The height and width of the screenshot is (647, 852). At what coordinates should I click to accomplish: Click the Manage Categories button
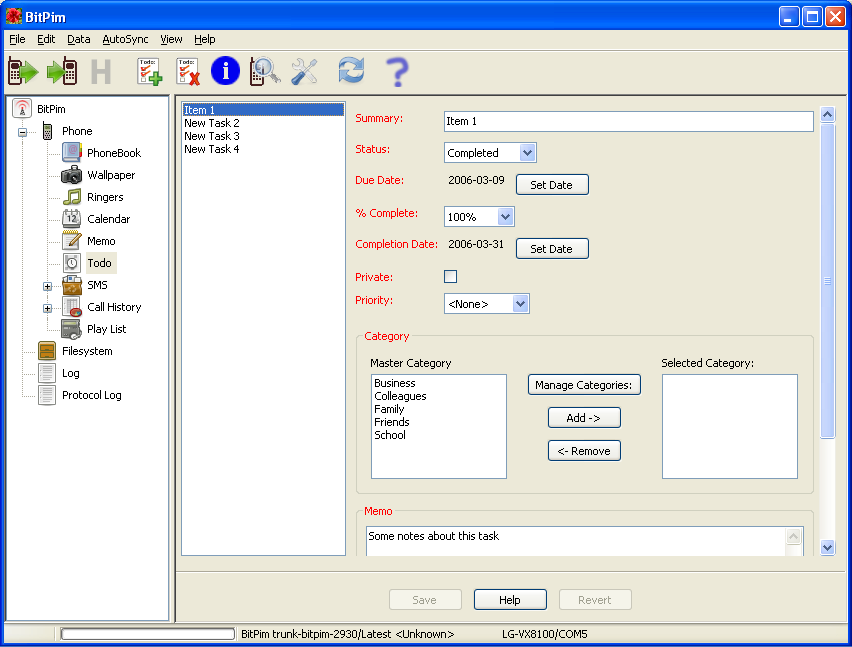click(584, 385)
